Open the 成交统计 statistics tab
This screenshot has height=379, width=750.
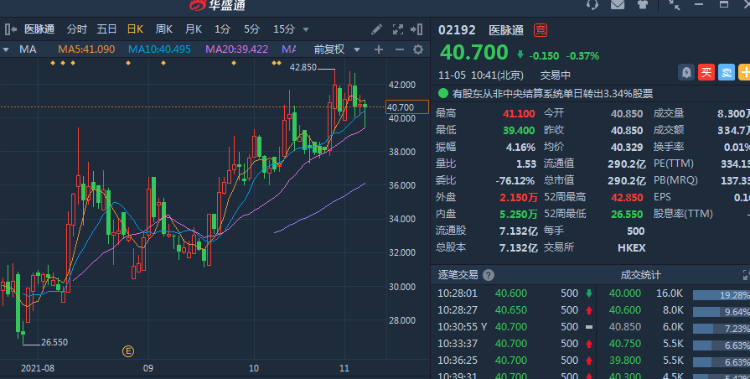pyautogui.click(x=640, y=275)
